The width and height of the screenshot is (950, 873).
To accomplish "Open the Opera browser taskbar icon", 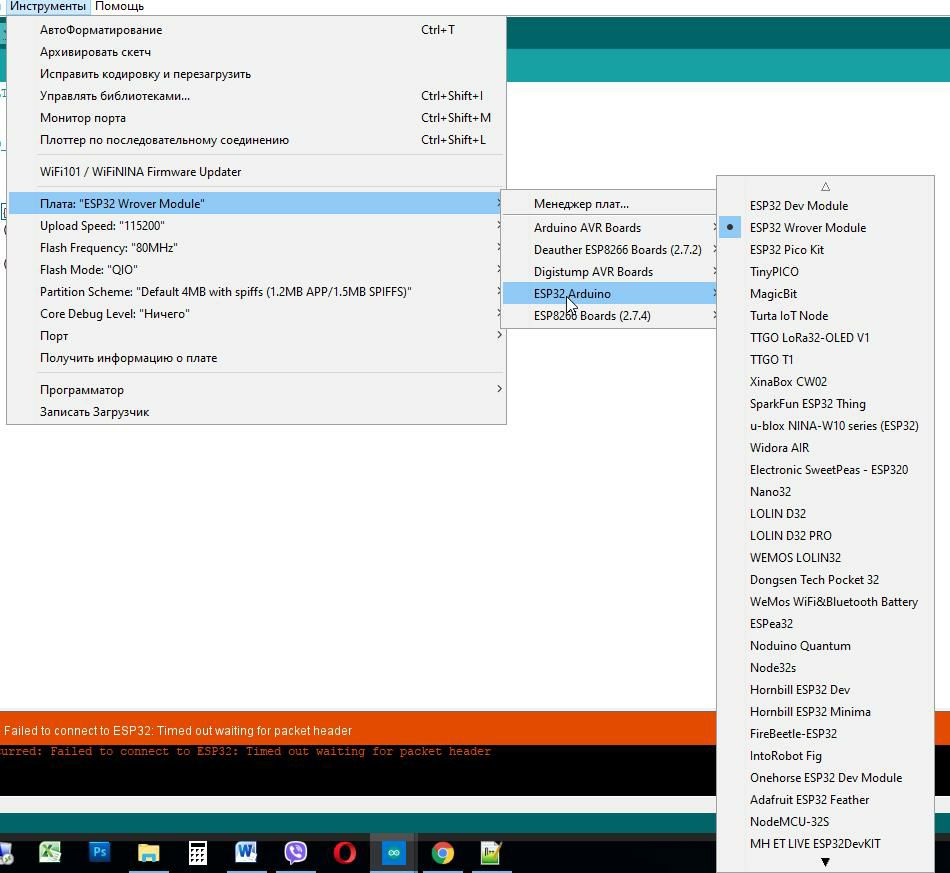I will point(345,853).
